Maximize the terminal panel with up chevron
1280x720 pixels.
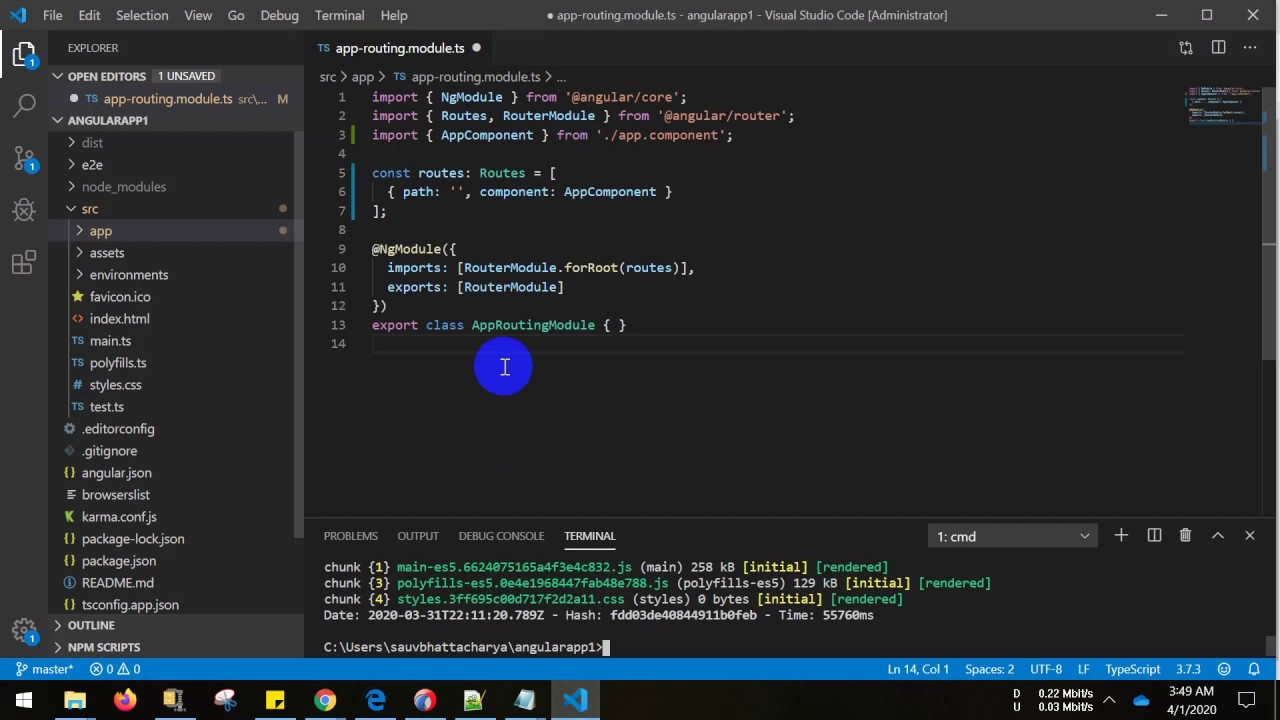click(1218, 536)
